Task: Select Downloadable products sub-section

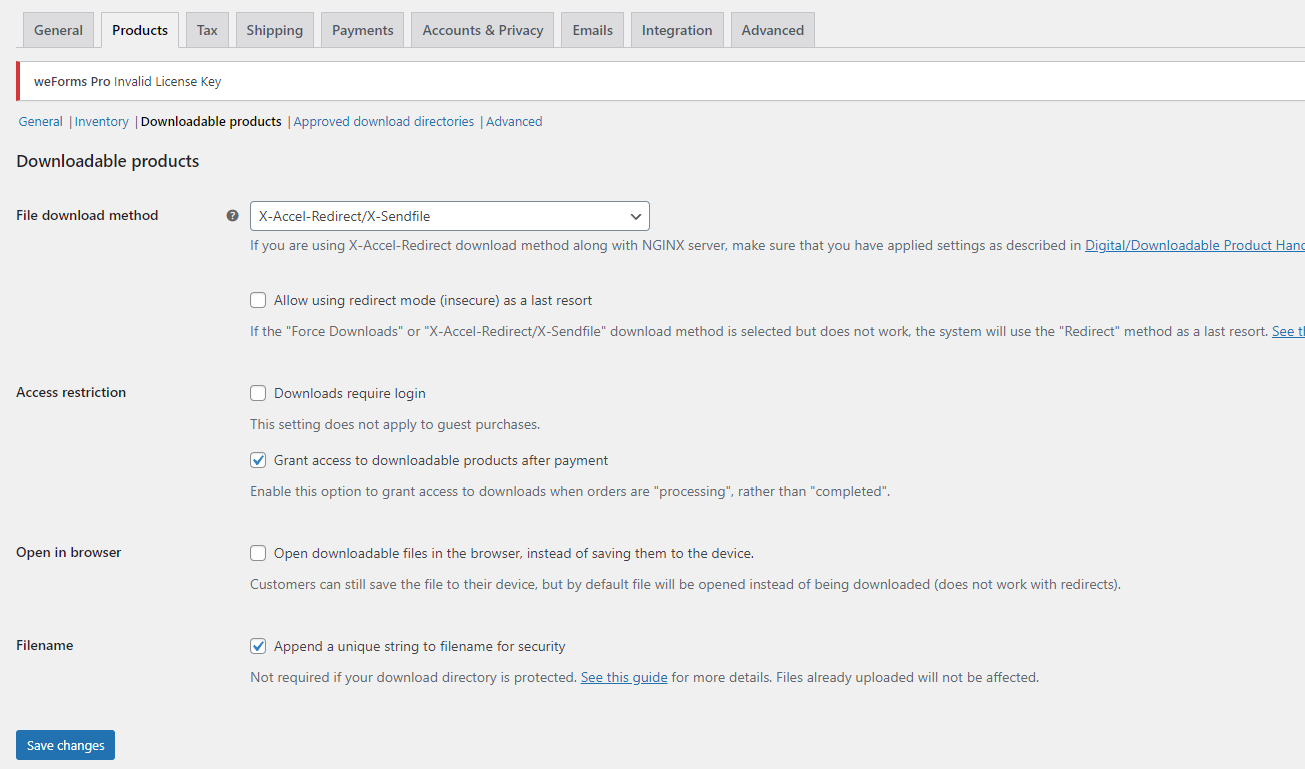Action: point(211,121)
